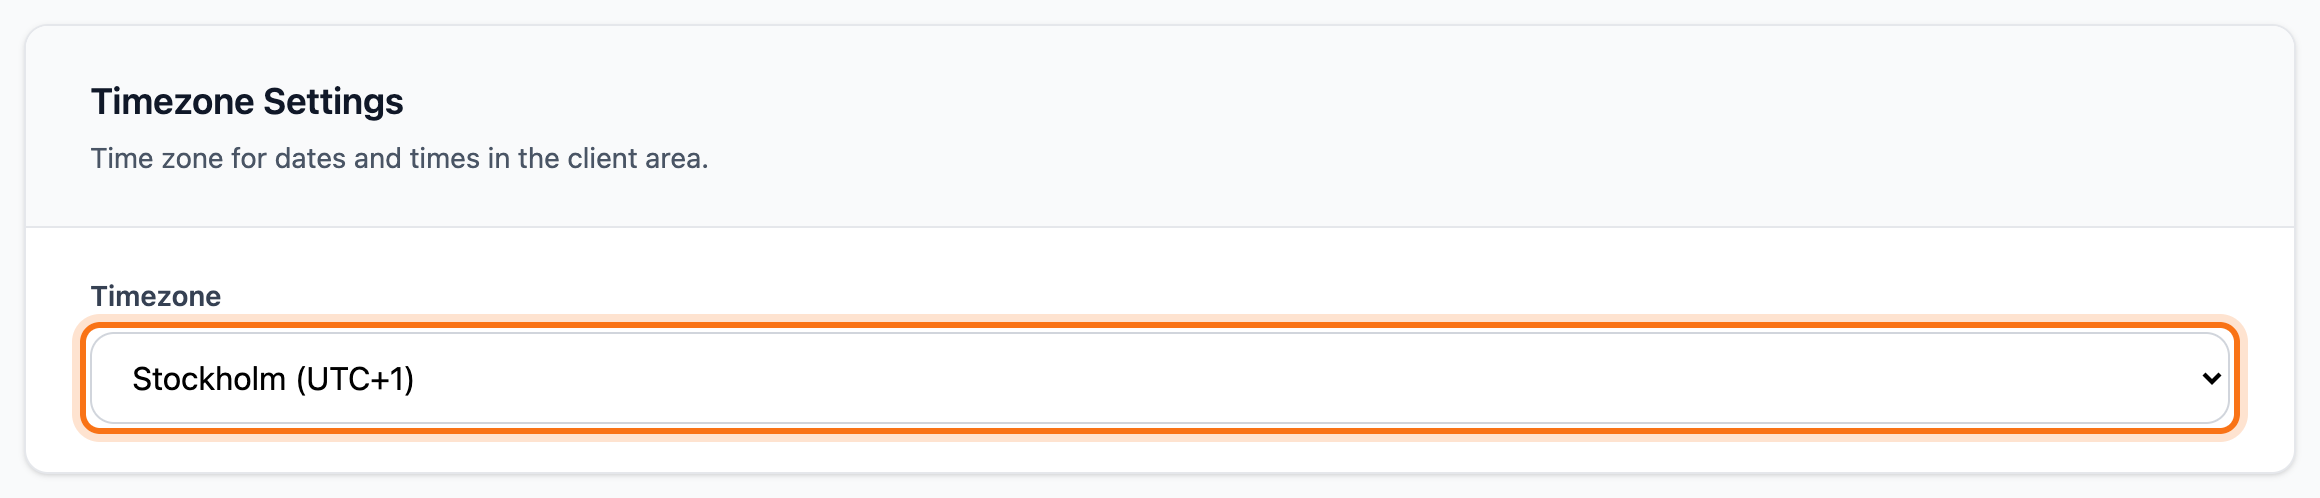Viewport: 2320px width, 498px height.
Task: Click the orange focus outline of the select
Action: (1160, 325)
